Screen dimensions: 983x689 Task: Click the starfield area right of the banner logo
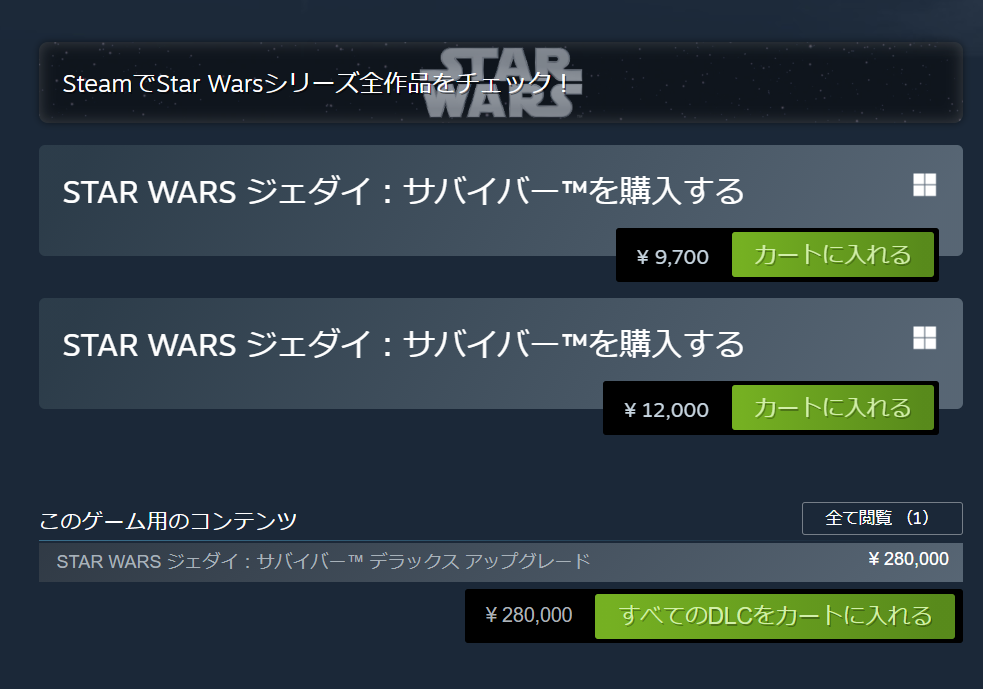click(x=771, y=83)
